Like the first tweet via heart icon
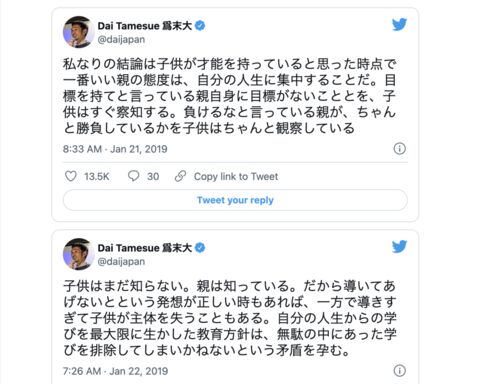This screenshot has width=500, height=384. (x=71, y=176)
